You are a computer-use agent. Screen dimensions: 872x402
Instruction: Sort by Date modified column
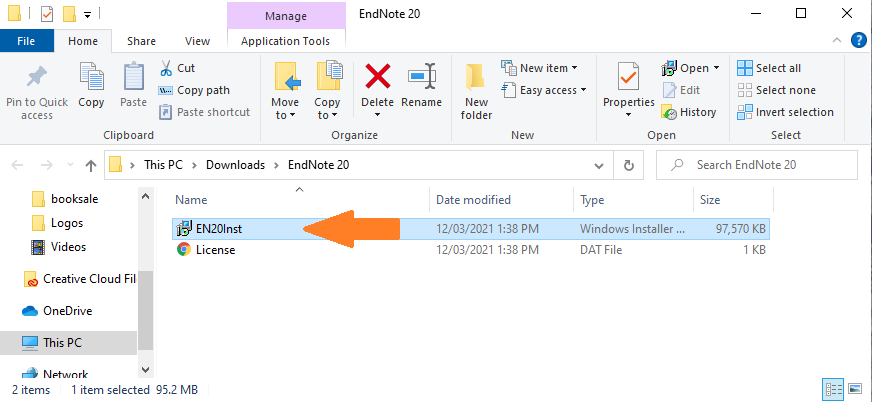coord(473,200)
